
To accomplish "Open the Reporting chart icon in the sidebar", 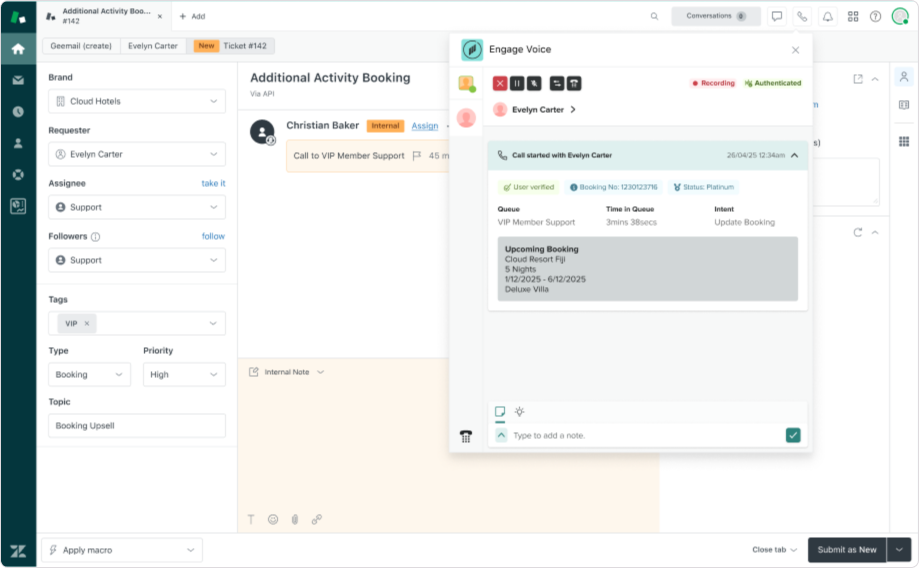I will [x=18, y=206].
